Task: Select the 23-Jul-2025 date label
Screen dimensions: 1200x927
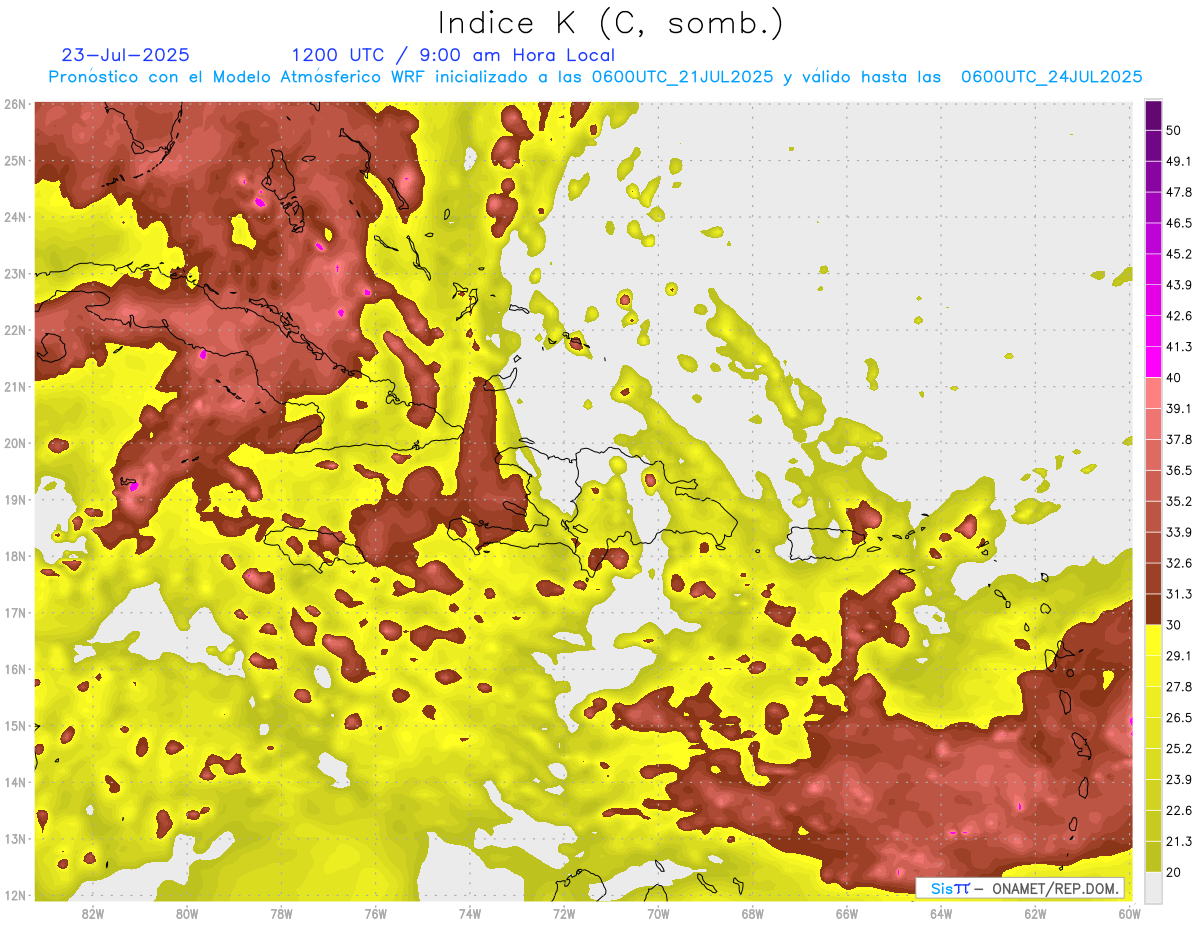Action: click(x=125, y=55)
